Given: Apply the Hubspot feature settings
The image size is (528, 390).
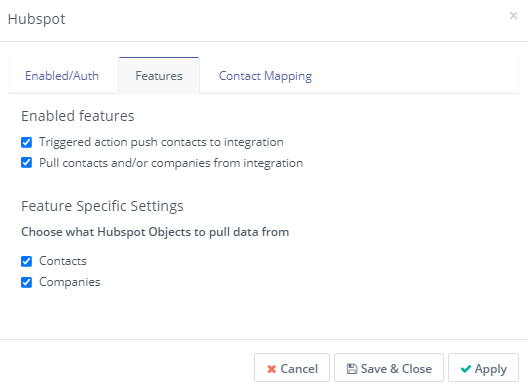Looking at the screenshot, I should point(483,367).
